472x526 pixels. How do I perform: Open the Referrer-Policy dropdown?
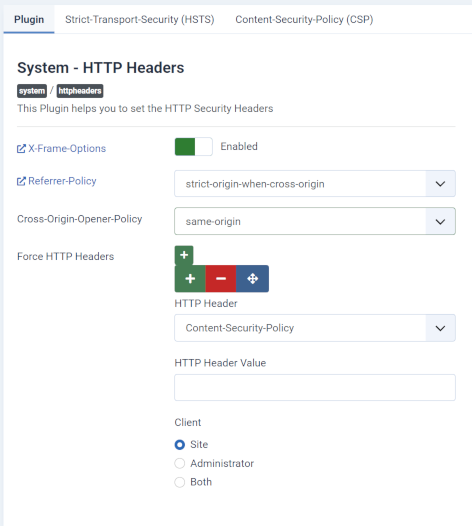pos(315,183)
